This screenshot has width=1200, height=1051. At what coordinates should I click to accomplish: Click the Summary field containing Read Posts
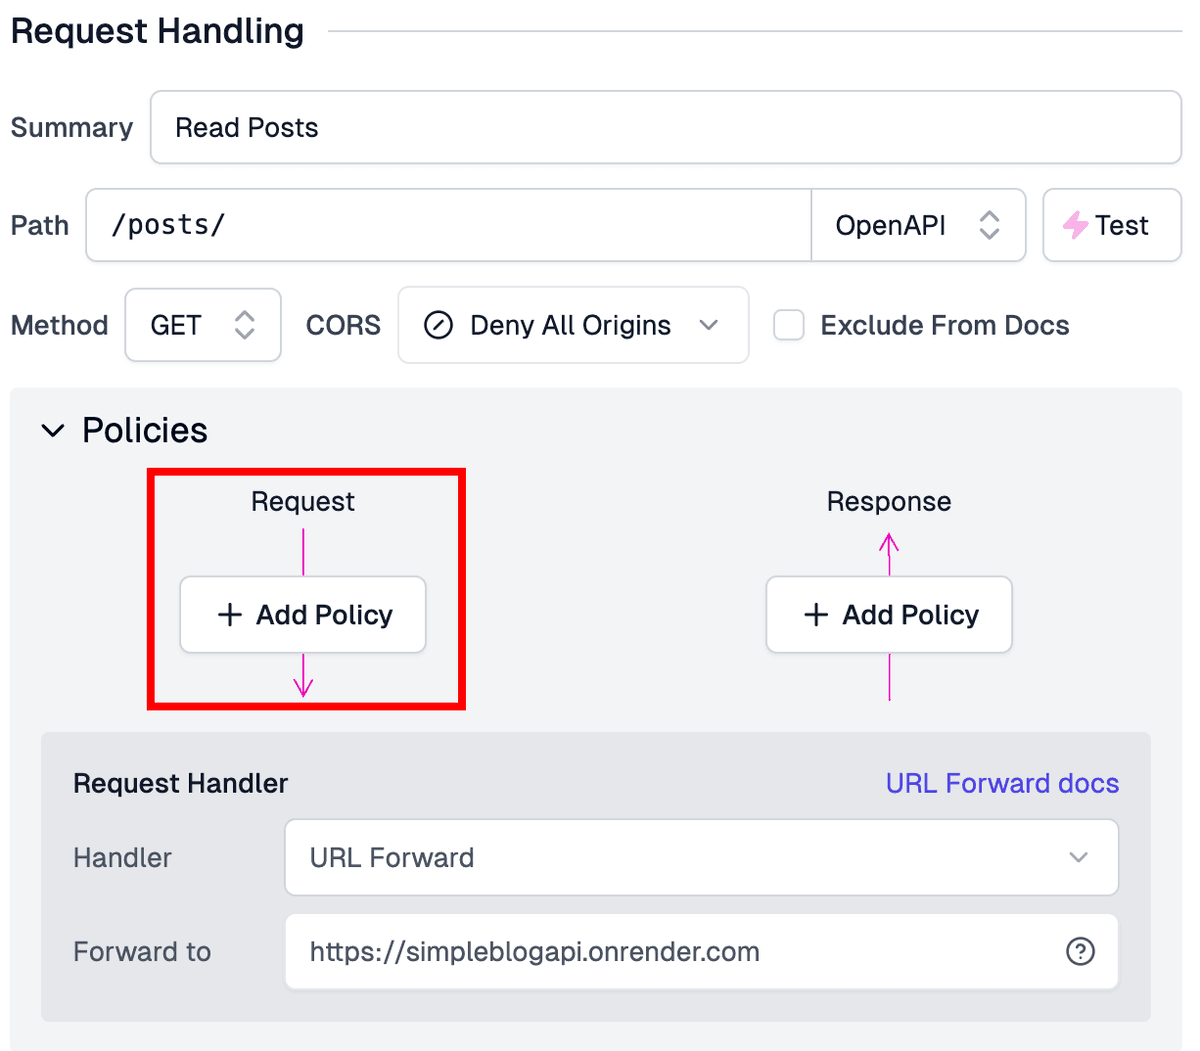click(664, 127)
